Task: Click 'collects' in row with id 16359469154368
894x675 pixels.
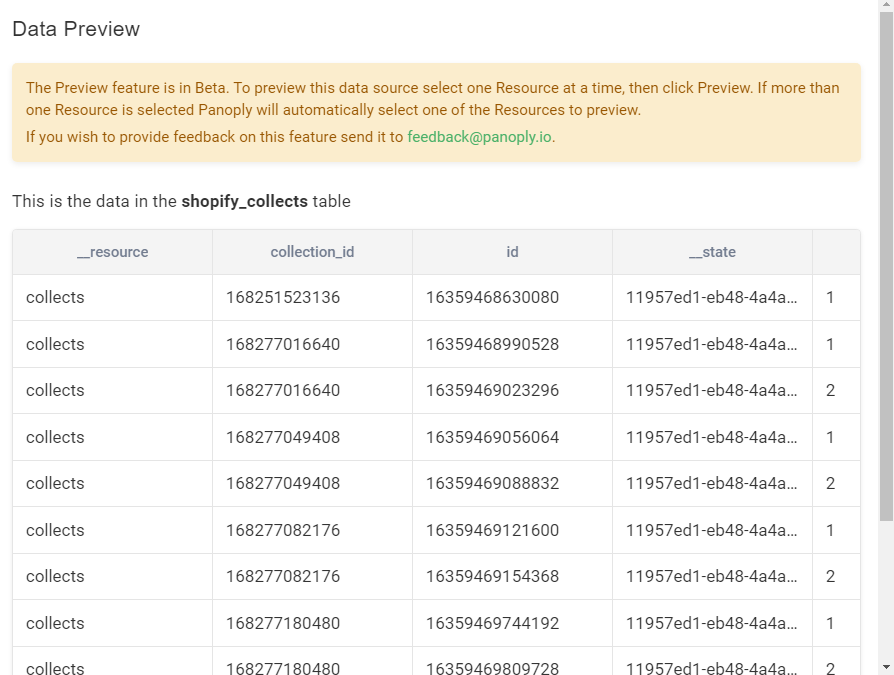Action: (55, 576)
